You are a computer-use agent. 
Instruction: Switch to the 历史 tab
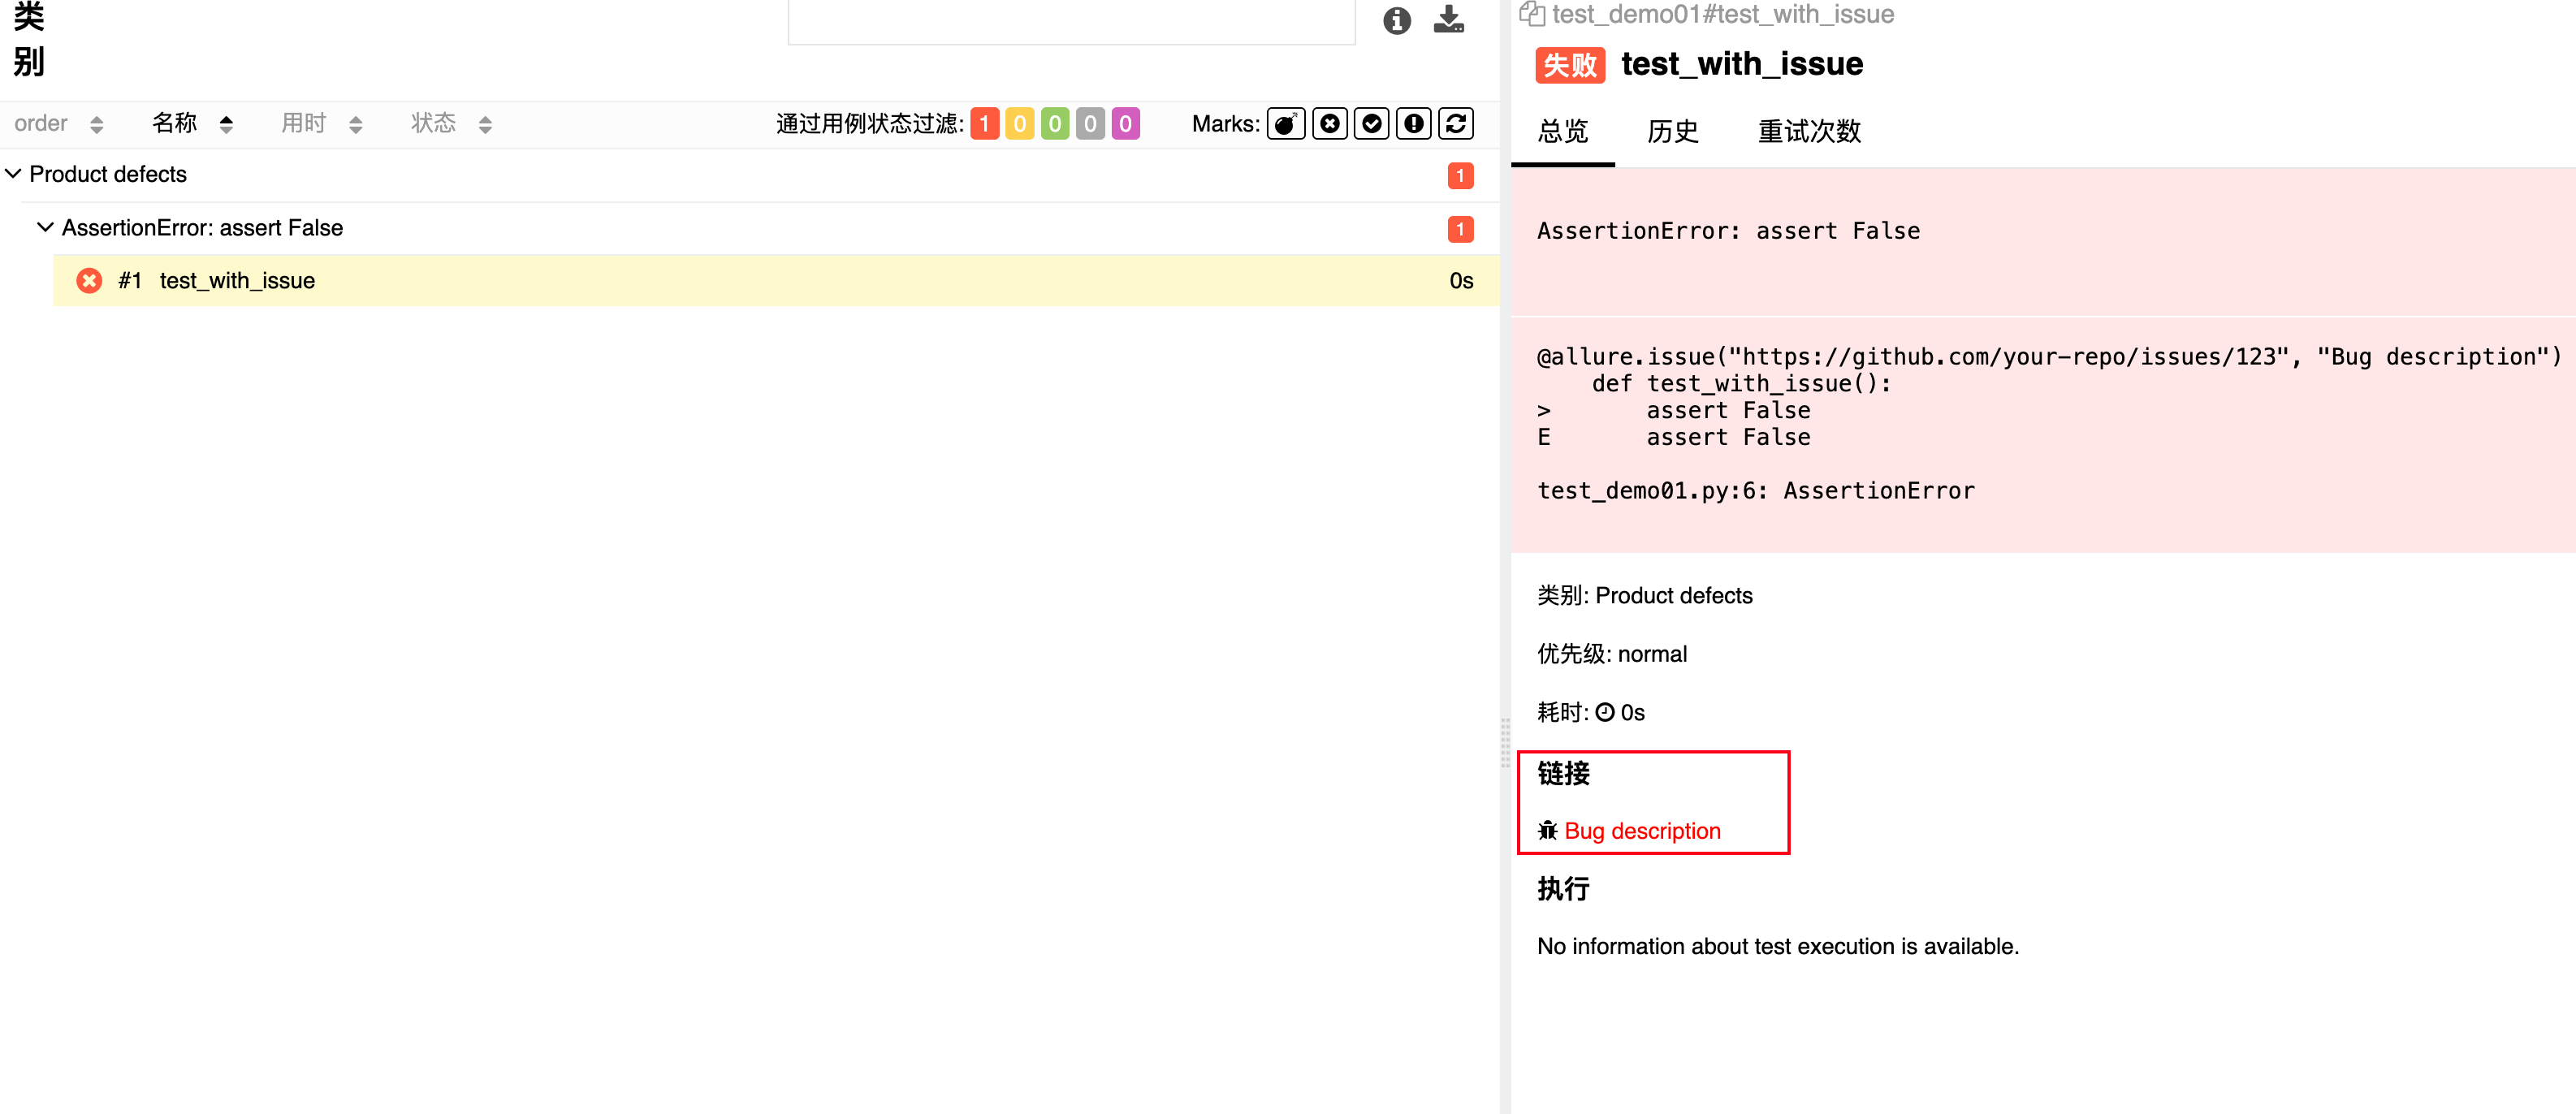click(x=1672, y=131)
